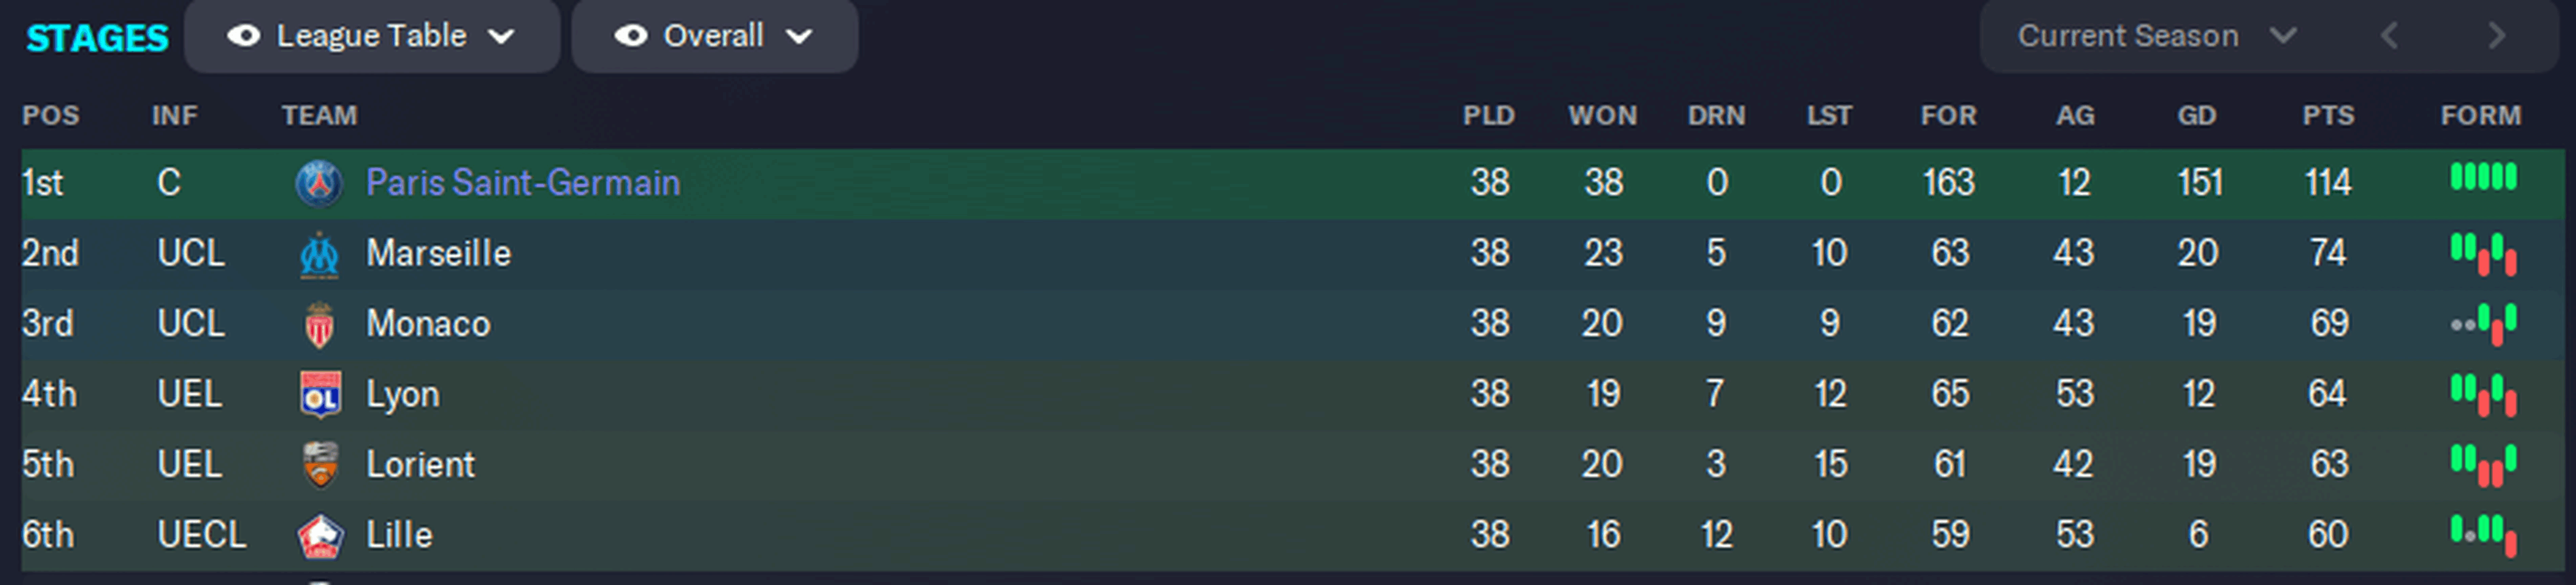Click the Lorient club crest icon
This screenshot has width=2576, height=585.
[x=320, y=465]
